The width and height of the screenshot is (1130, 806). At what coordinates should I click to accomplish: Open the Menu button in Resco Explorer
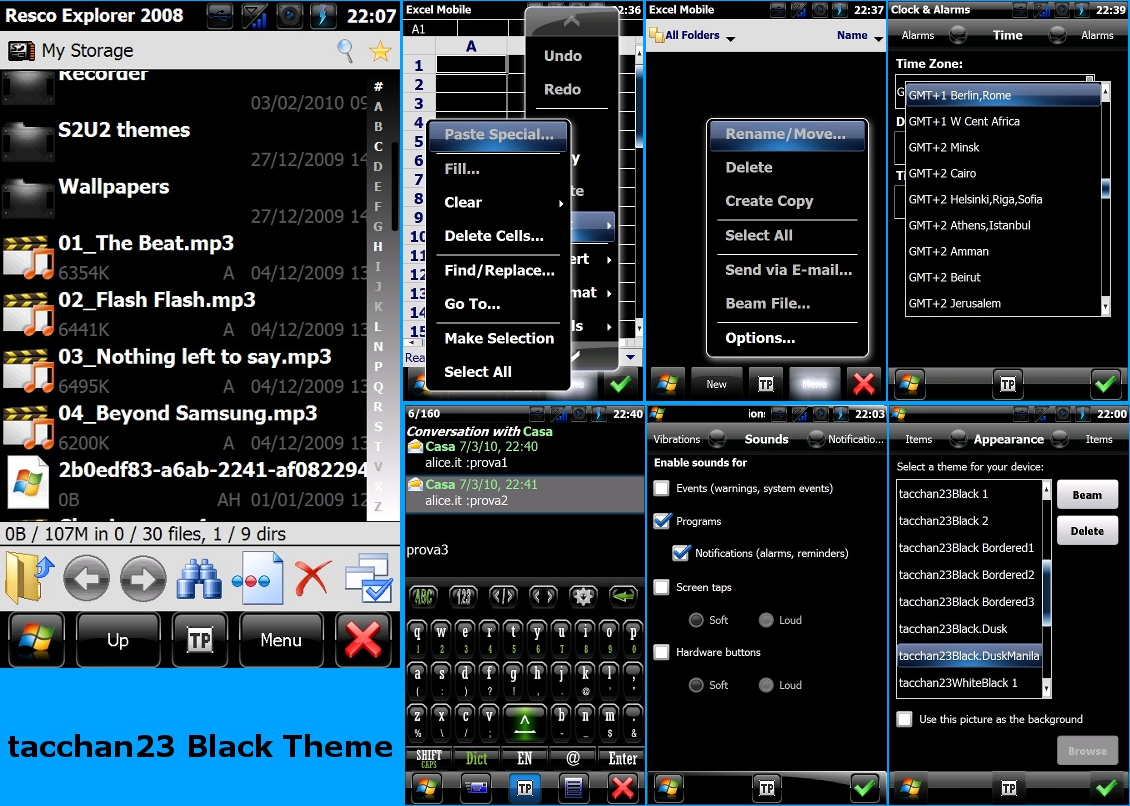280,639
